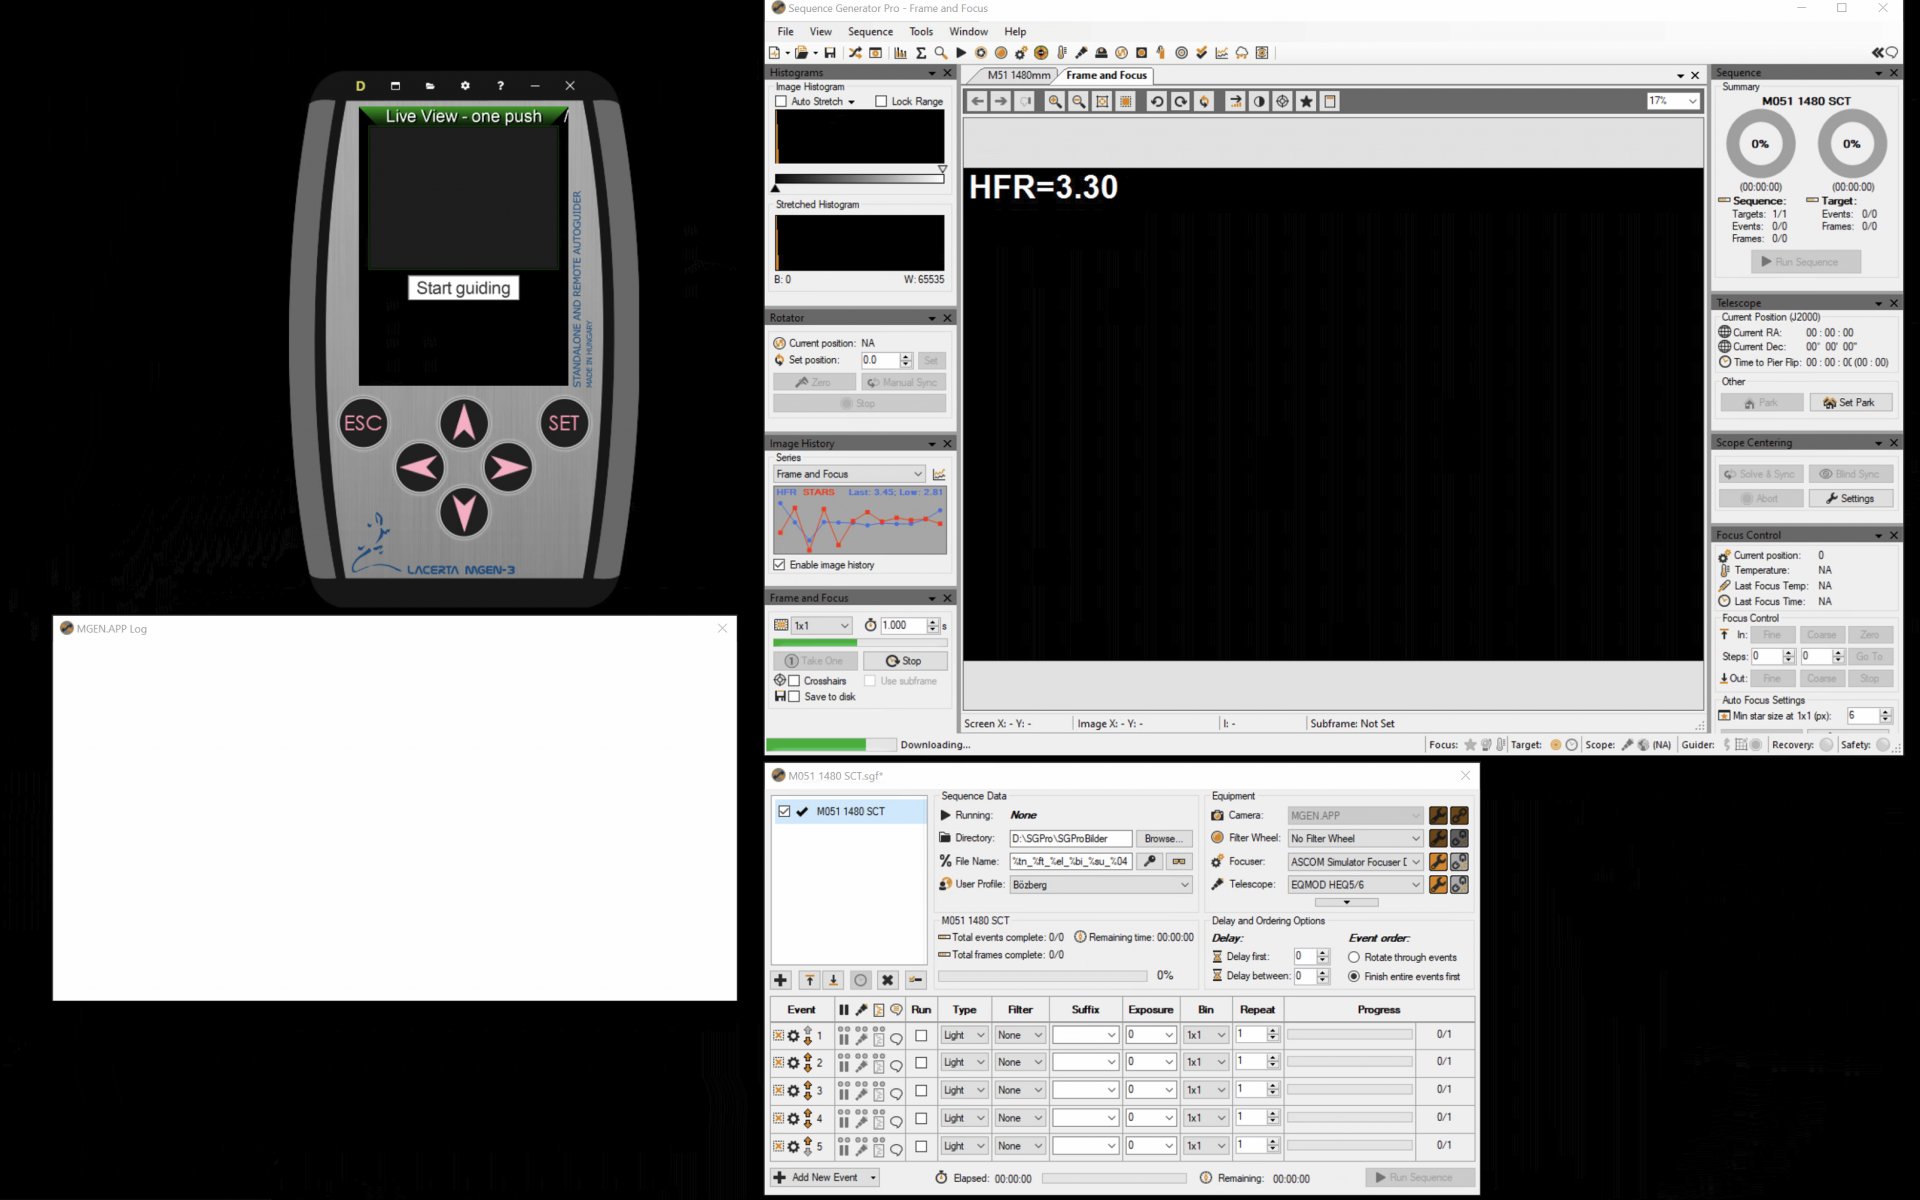Open the File menu
1920x1200 pixels.
pos(786,32)
